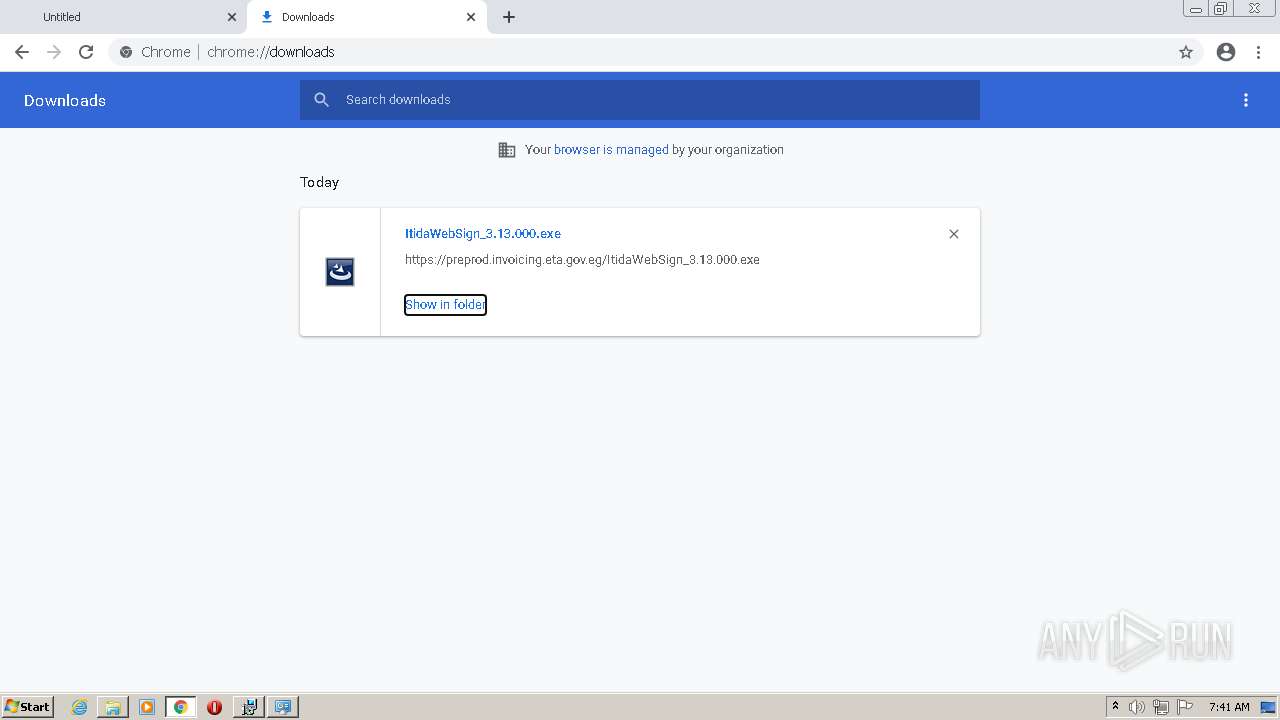Show ItidaWebSign download in folder

(x=445, y=305)
